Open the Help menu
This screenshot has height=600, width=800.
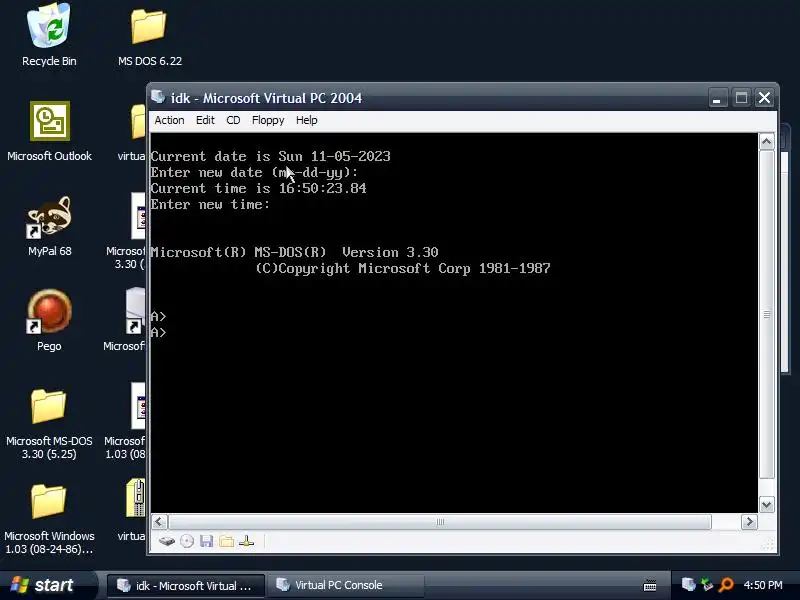[307, 120]
